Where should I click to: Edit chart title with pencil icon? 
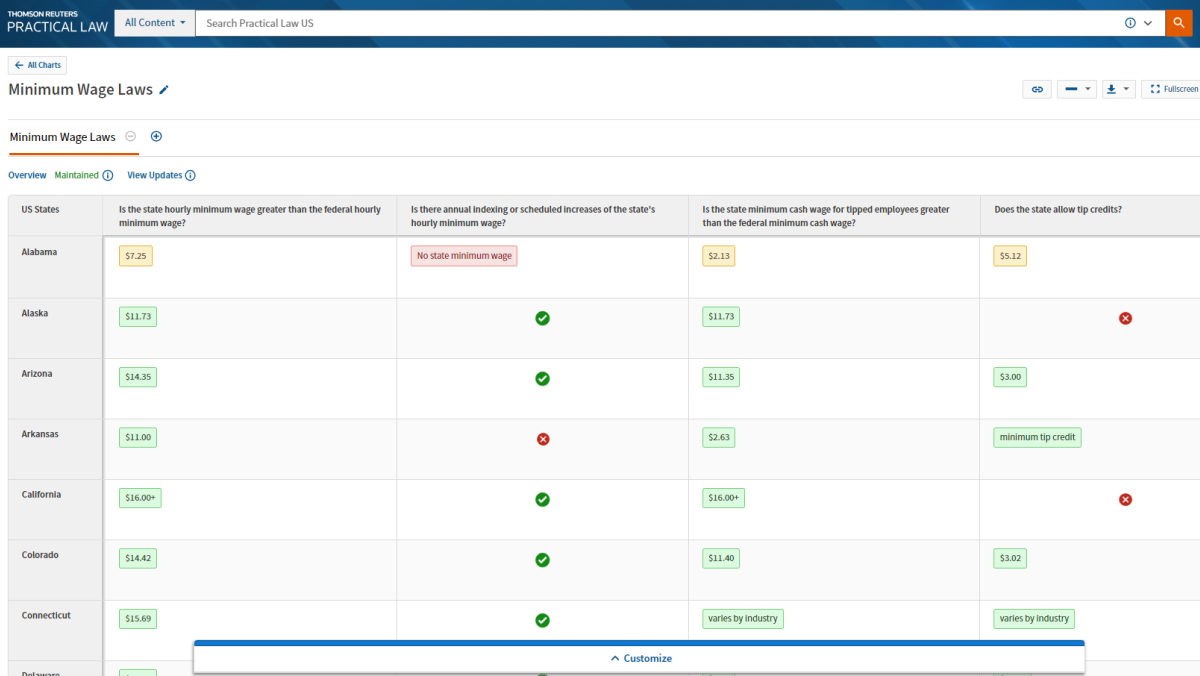click(164, 90)
